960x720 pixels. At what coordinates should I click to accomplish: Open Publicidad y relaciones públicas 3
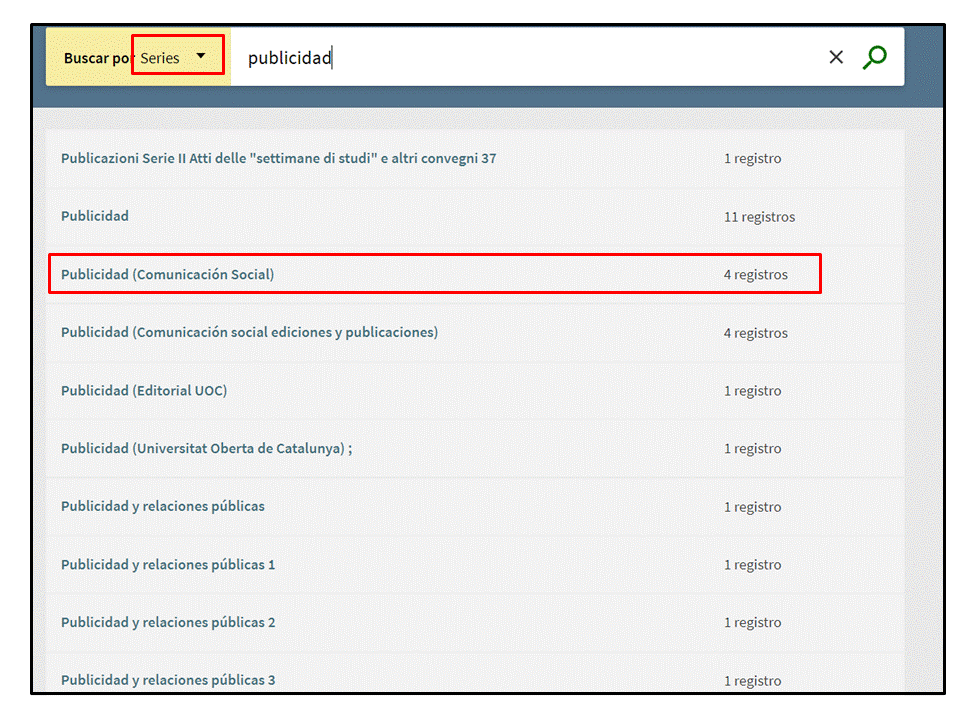[168, 680]
